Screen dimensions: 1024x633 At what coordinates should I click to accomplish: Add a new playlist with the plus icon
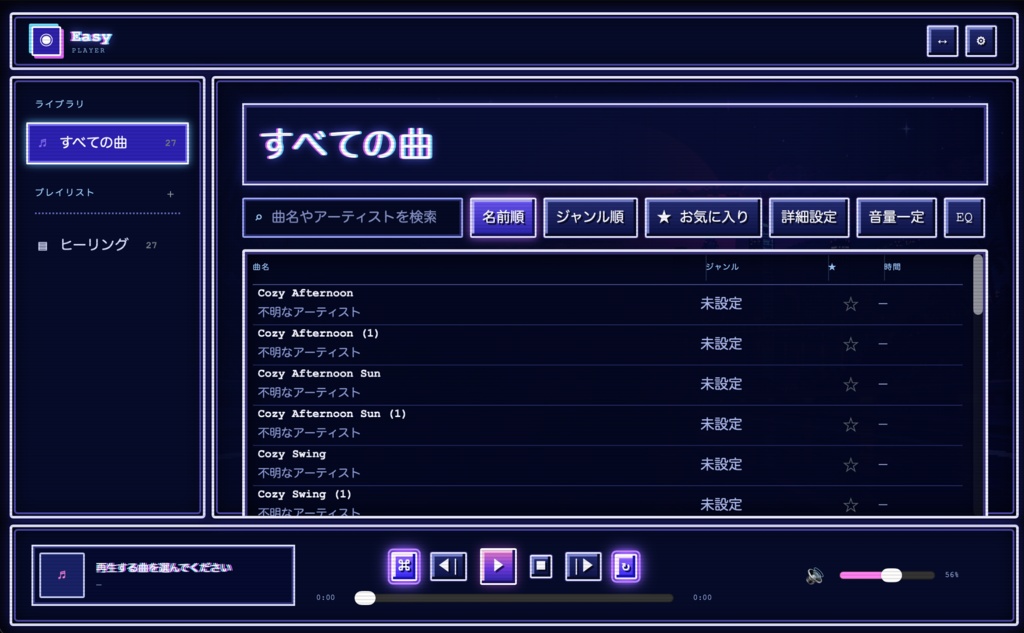click(170, 194)
